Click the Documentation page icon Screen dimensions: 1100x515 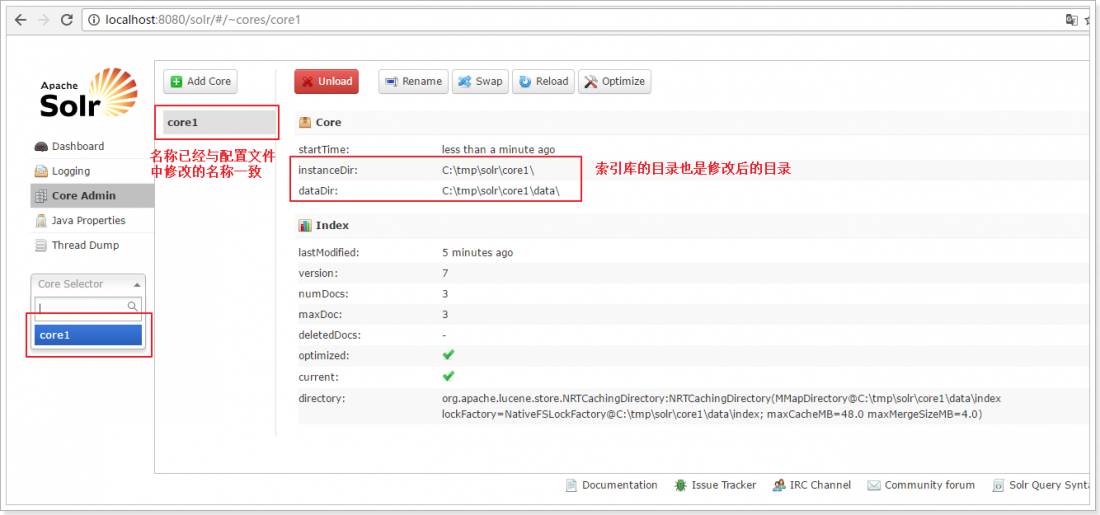pos(571,485)
